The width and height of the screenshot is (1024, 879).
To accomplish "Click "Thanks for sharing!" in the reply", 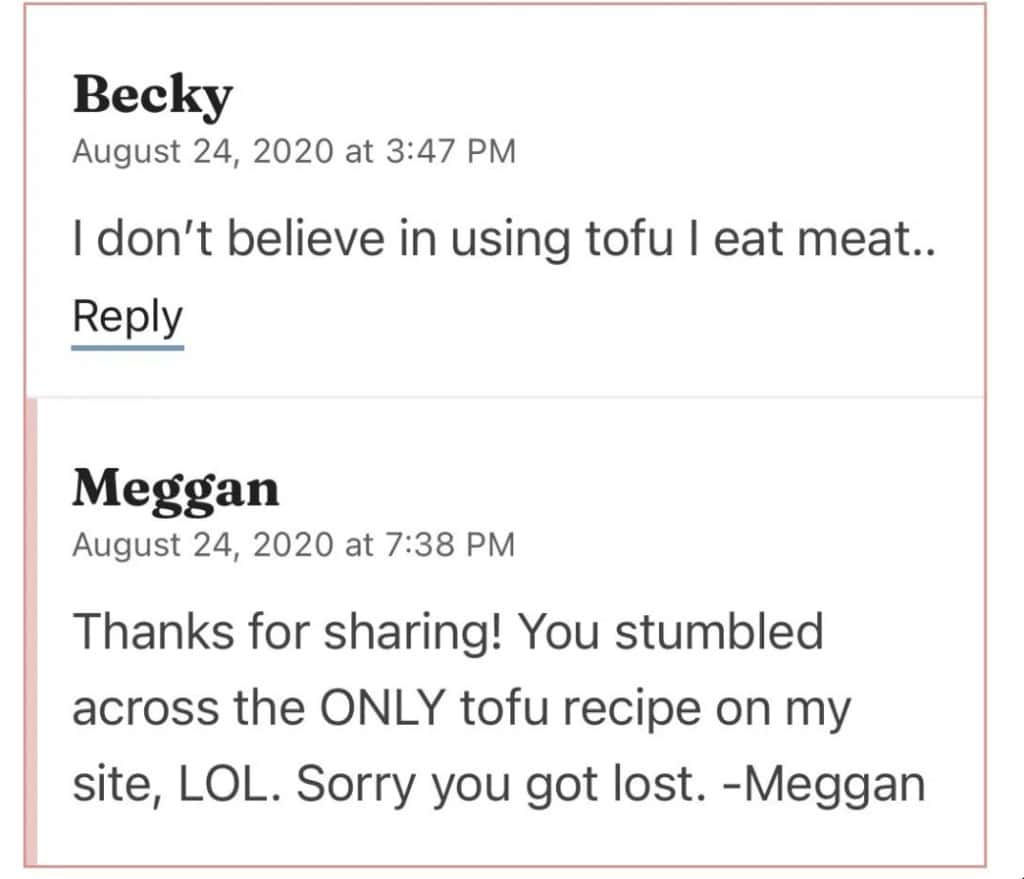I will (286, 632).
